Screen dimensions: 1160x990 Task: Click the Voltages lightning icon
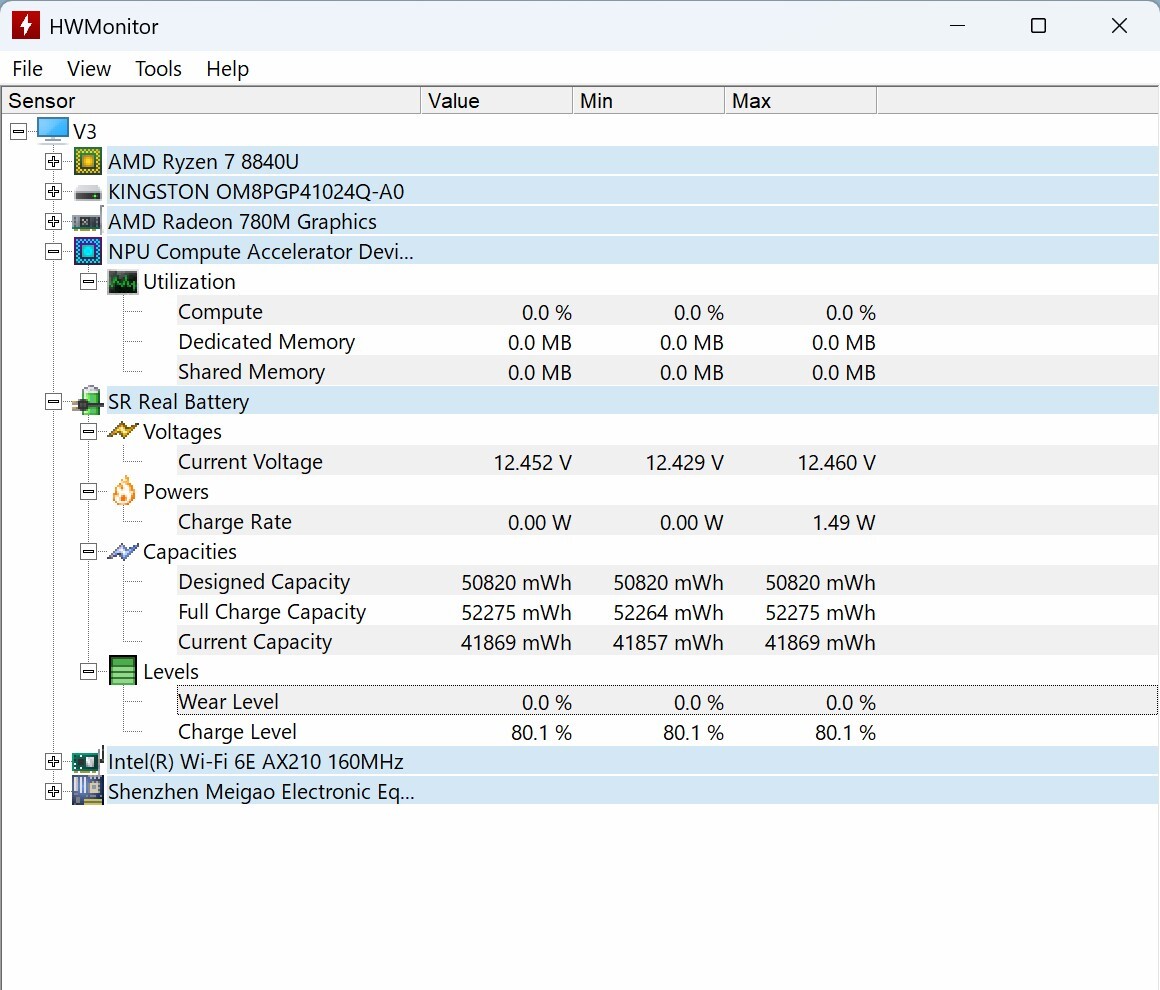tap(123, 432)
